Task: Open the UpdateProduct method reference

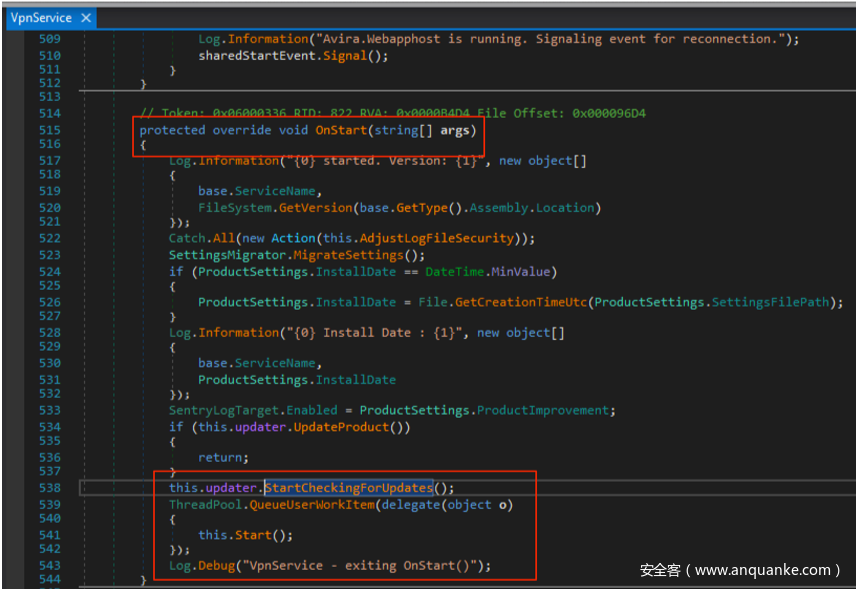Action: 346,427
